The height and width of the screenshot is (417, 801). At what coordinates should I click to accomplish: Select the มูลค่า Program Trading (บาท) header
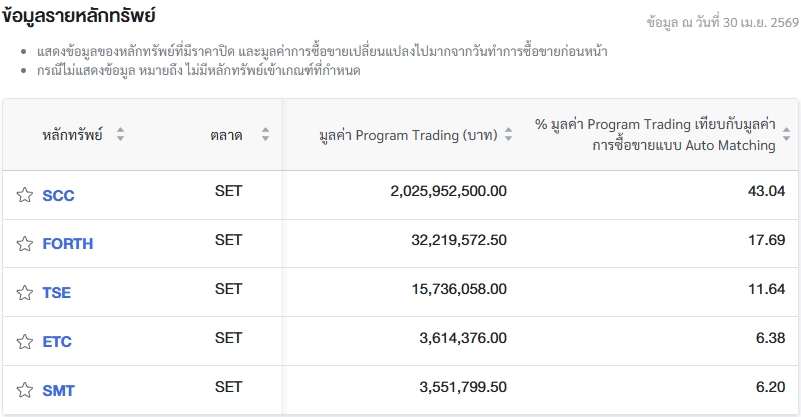point(408,135)
